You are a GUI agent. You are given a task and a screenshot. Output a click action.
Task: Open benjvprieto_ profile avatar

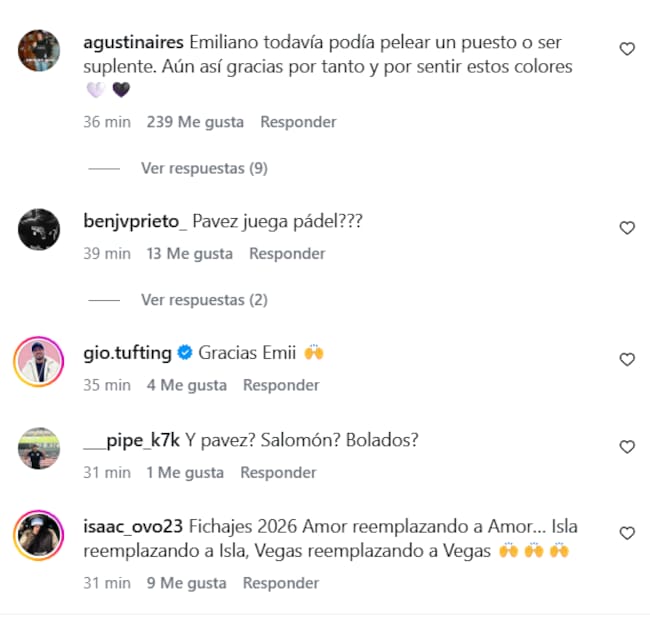click(39, 229)
